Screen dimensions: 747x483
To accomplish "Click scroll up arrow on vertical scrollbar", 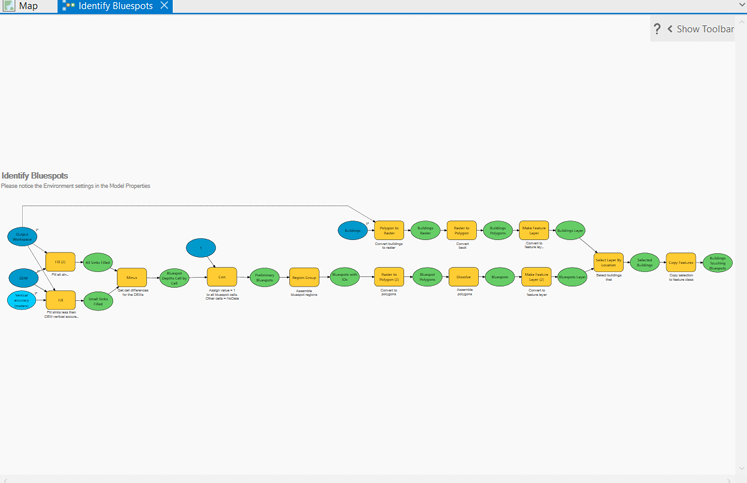I will coord(742,22).
